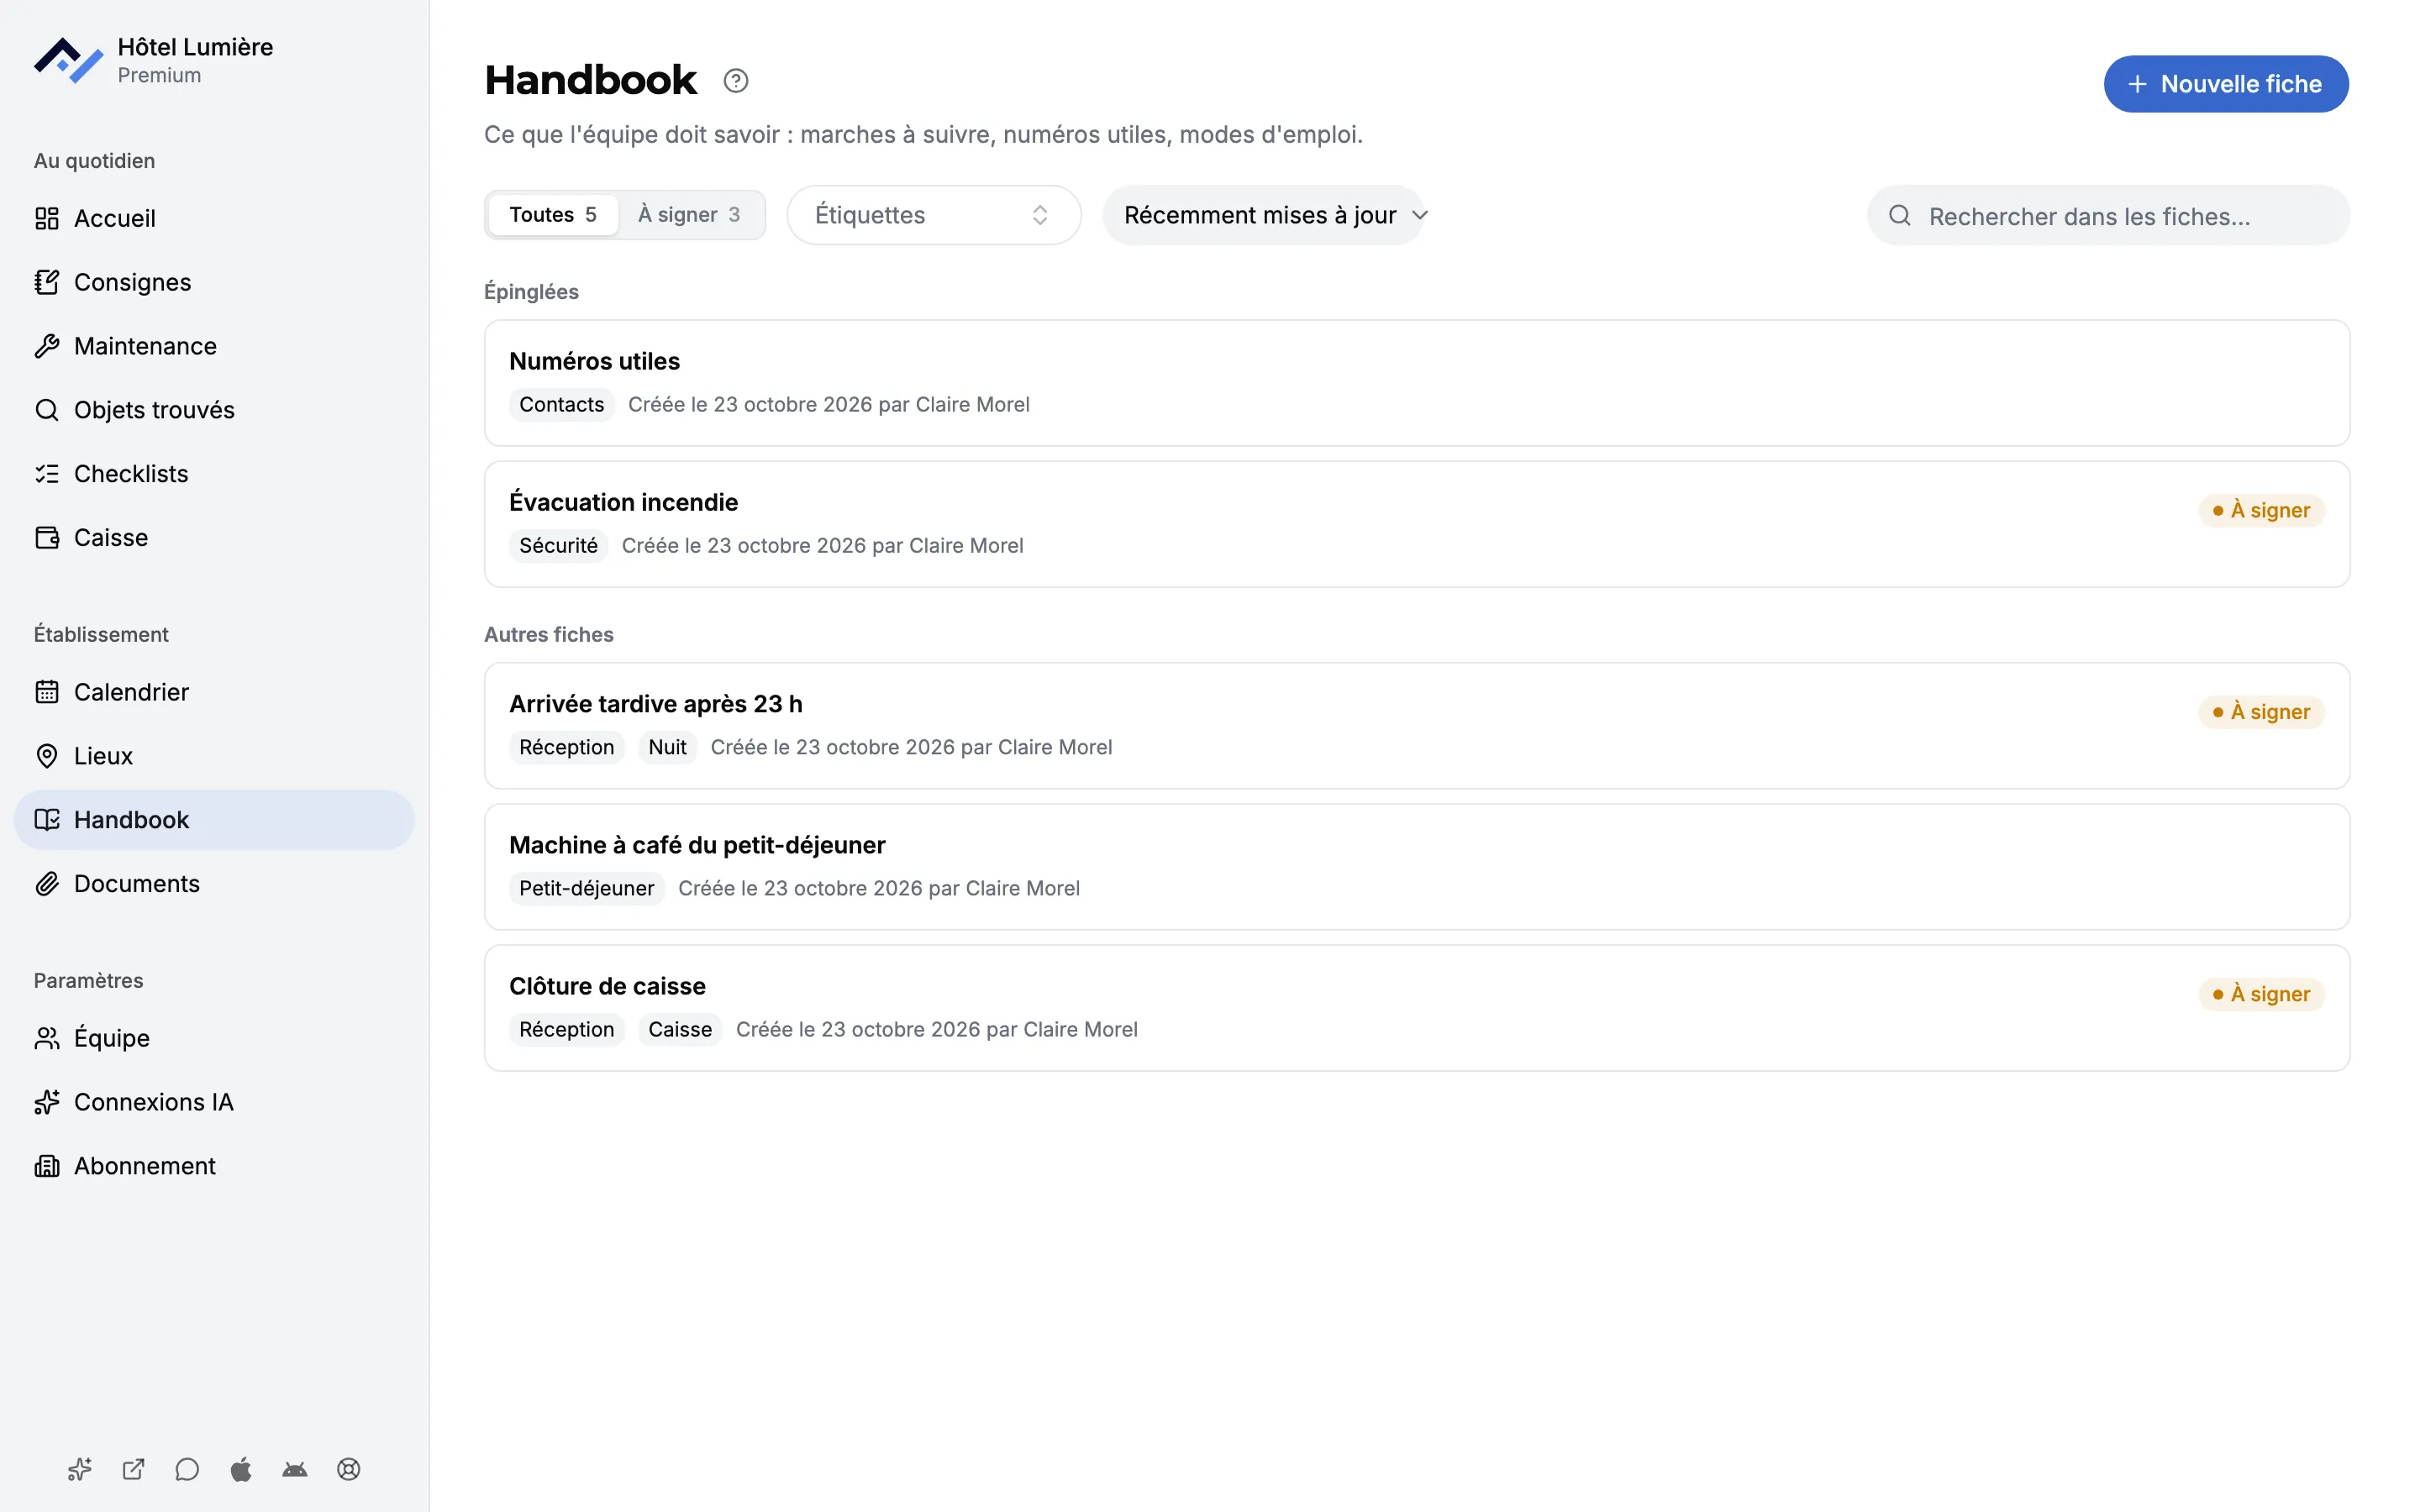The height and width of the screenshot is (1512, 2420).
Task: Switch to the À signer tab
Action: pyautogui.click(x=689, y=215)
